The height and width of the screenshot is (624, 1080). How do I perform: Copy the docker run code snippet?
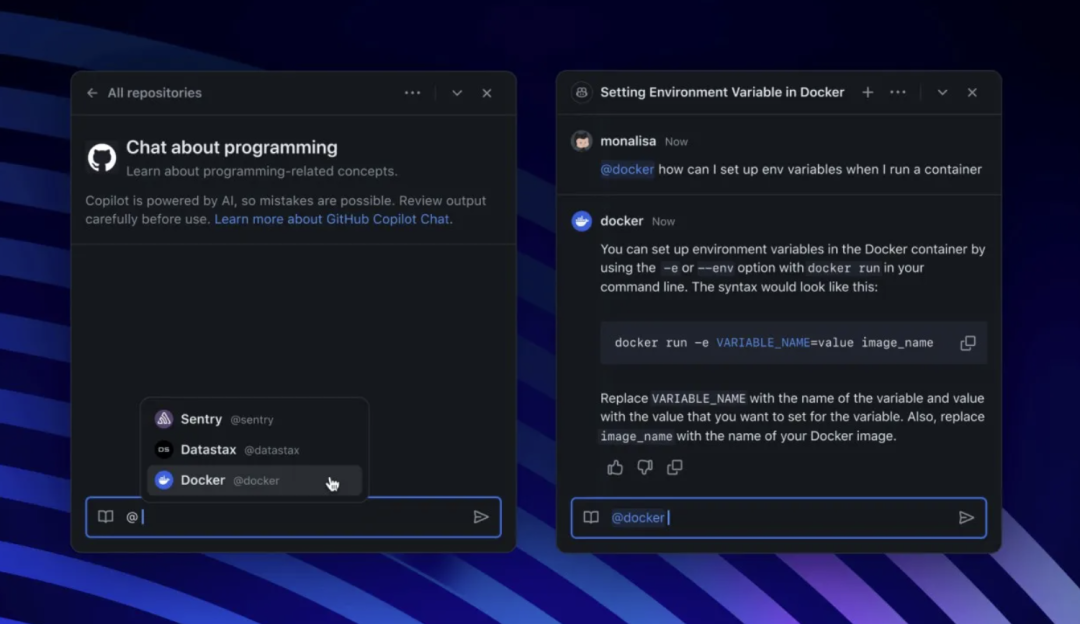tap(968, 342)
